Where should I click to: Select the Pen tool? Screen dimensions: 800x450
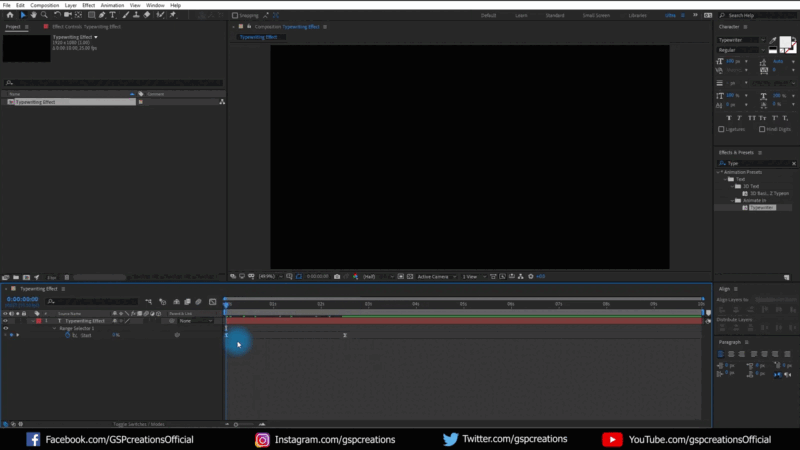(x=102, y=15)
